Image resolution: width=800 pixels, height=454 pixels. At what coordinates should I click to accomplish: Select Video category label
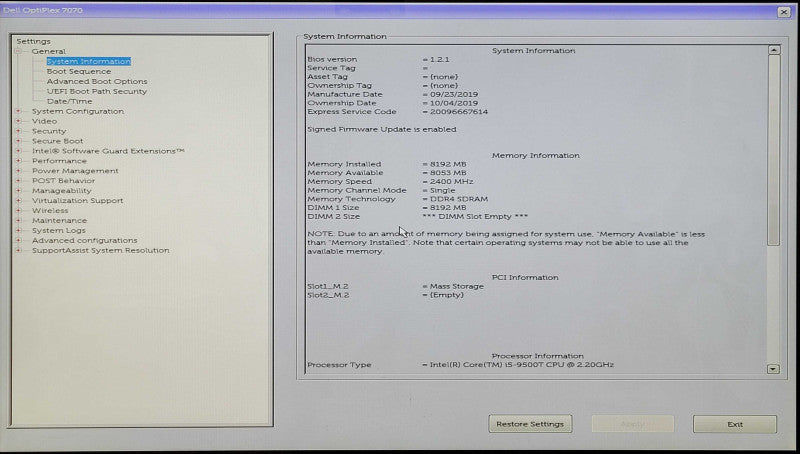(x=44, y=121)
